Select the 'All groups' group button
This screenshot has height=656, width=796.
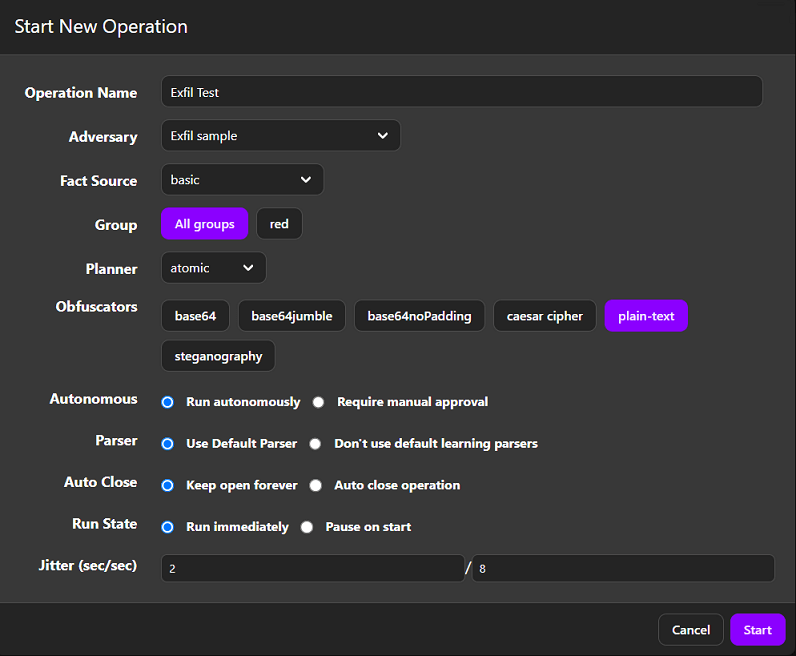[x=204, y=224]
